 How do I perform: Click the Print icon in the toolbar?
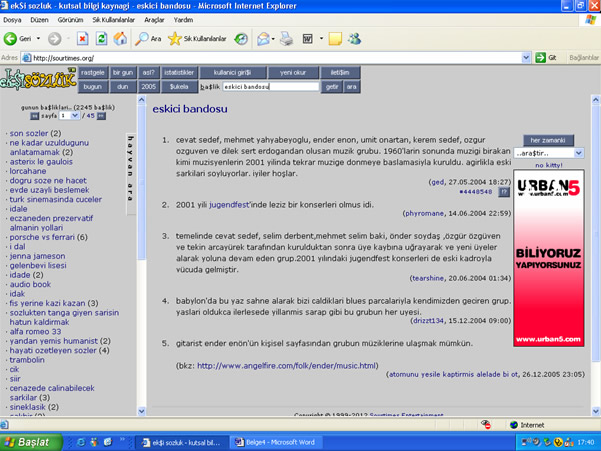click(x=286, y=39)
